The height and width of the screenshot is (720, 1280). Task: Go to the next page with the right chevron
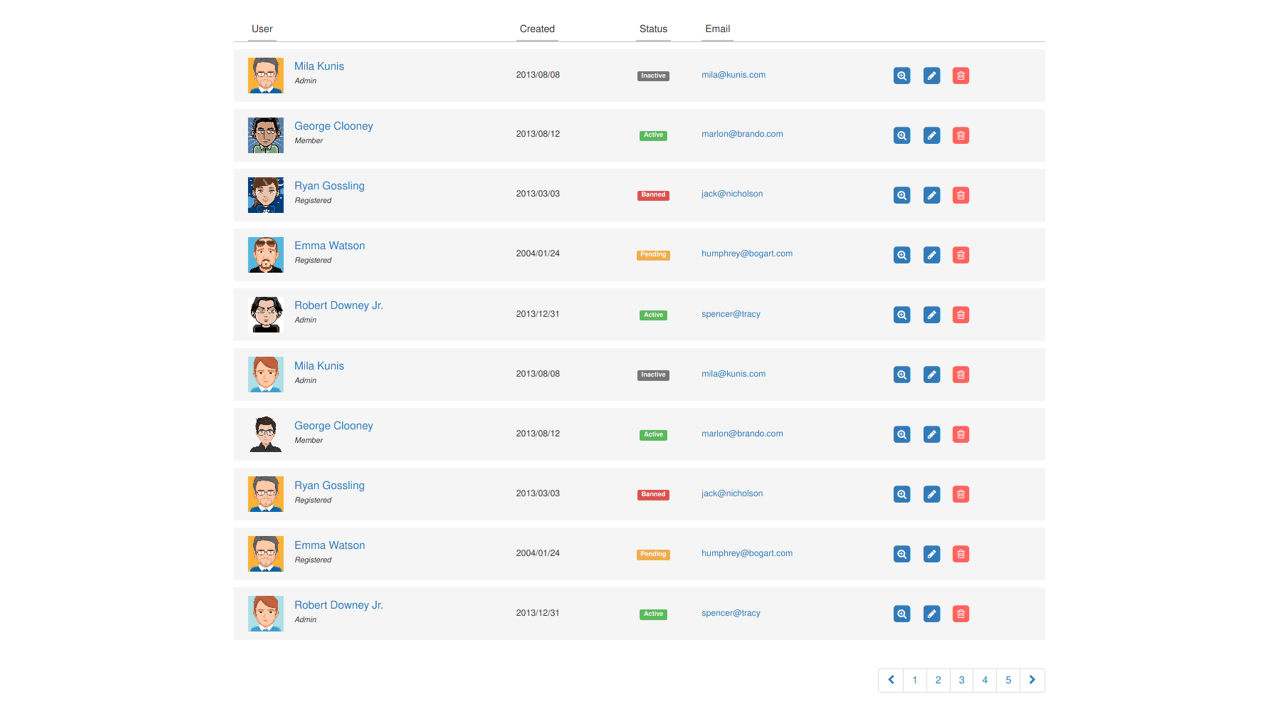click(1031, 679)
